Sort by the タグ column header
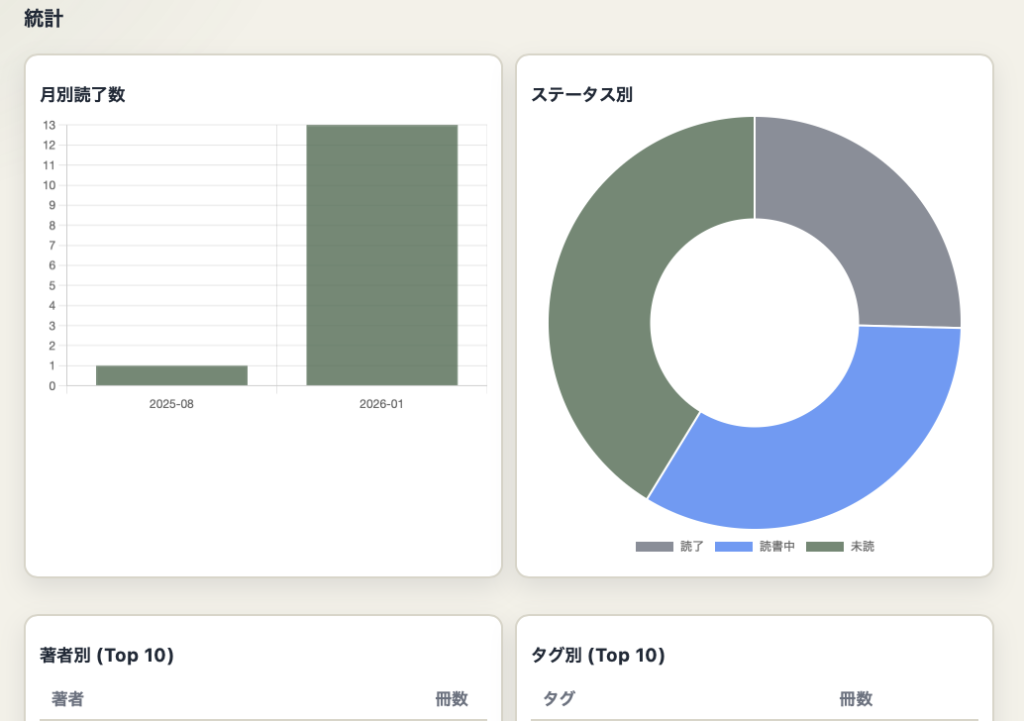 click(559, 699)
